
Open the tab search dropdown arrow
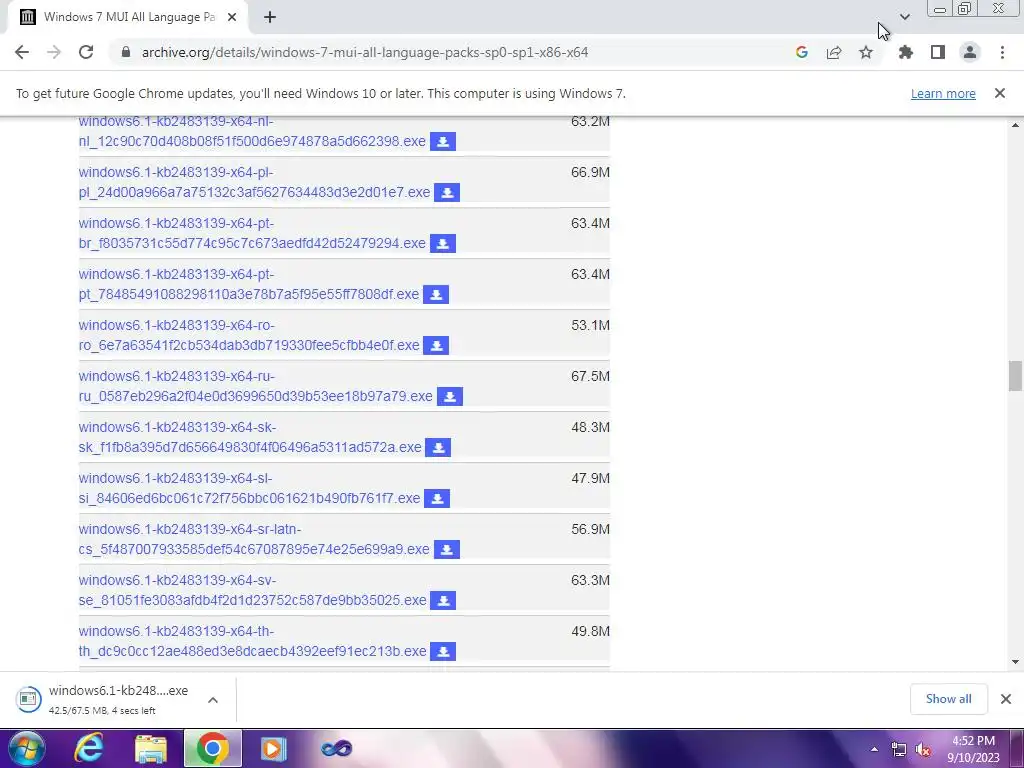pos(904,17)
